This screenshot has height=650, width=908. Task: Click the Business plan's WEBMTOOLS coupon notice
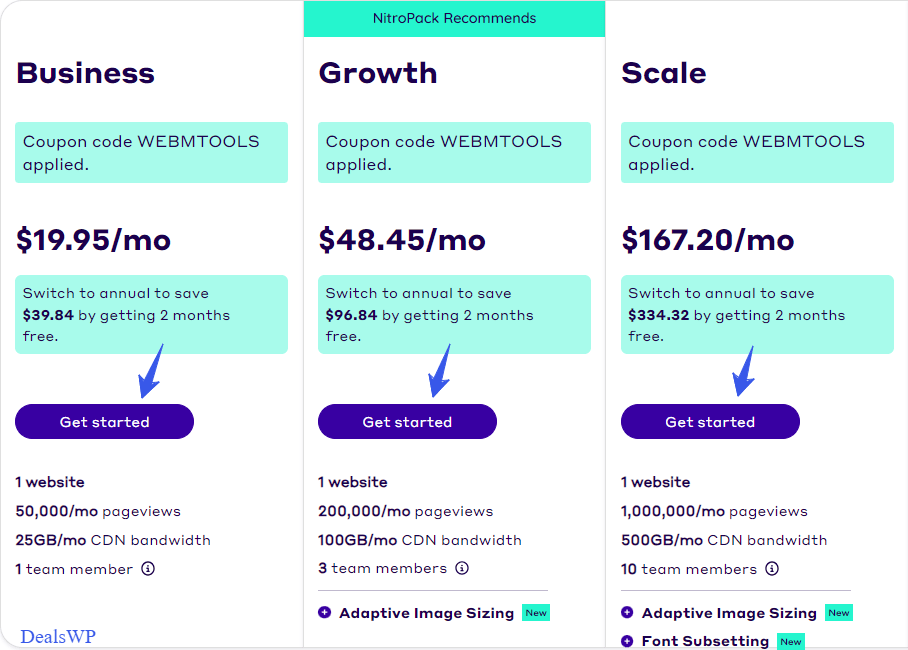[x=151, y=152]
